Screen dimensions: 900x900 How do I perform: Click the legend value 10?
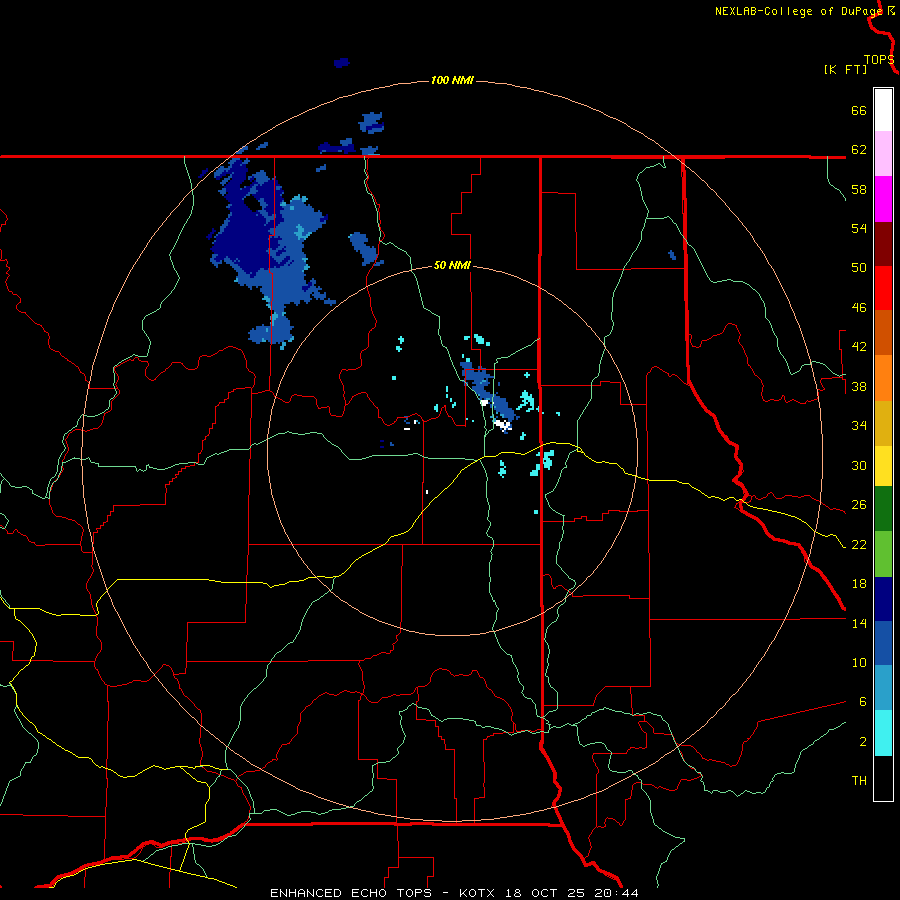859,663
